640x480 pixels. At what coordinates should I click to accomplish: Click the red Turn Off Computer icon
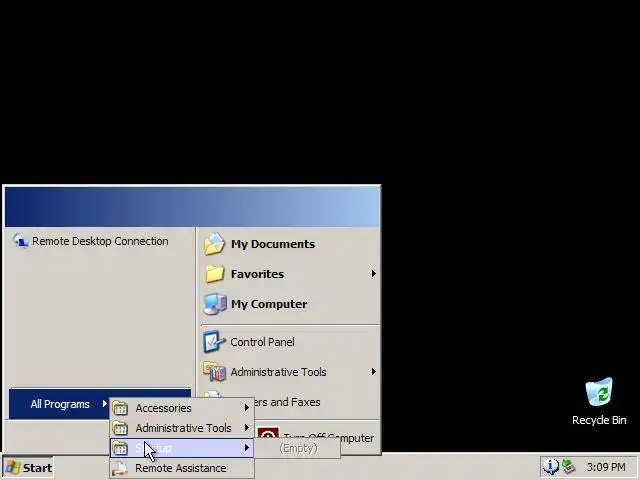point(268,433)
